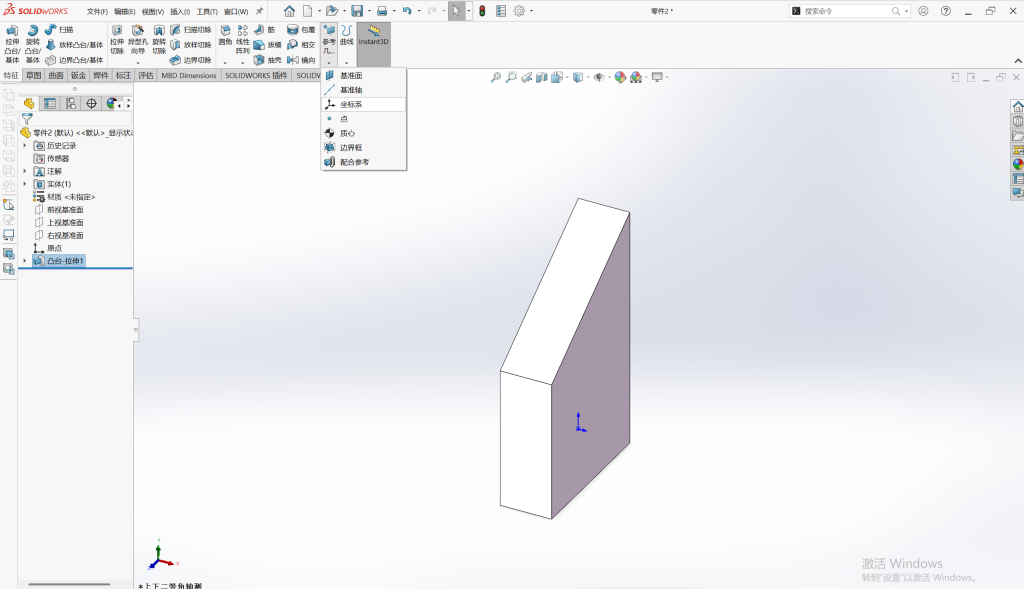1024x589 pixels.
Task: Open the DimXpertManager crosshair tab
Action: (x=91, y=103)
